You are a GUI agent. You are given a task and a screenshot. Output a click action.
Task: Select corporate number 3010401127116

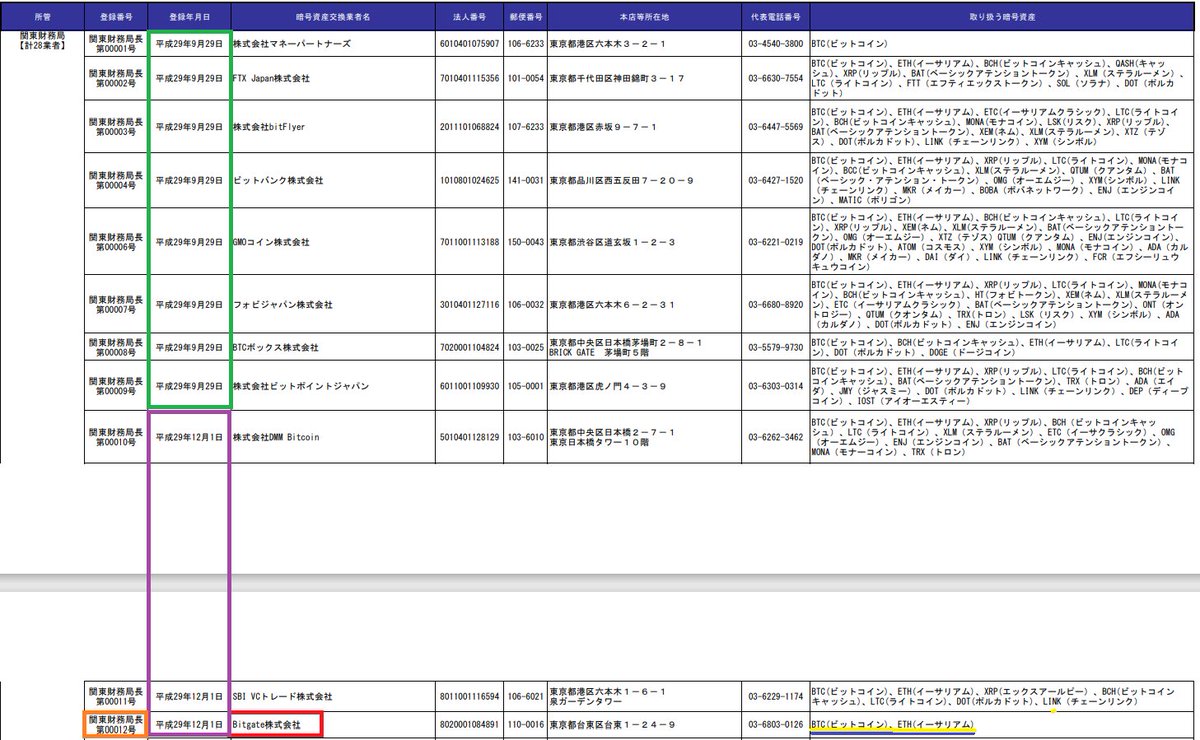point(468,304)
